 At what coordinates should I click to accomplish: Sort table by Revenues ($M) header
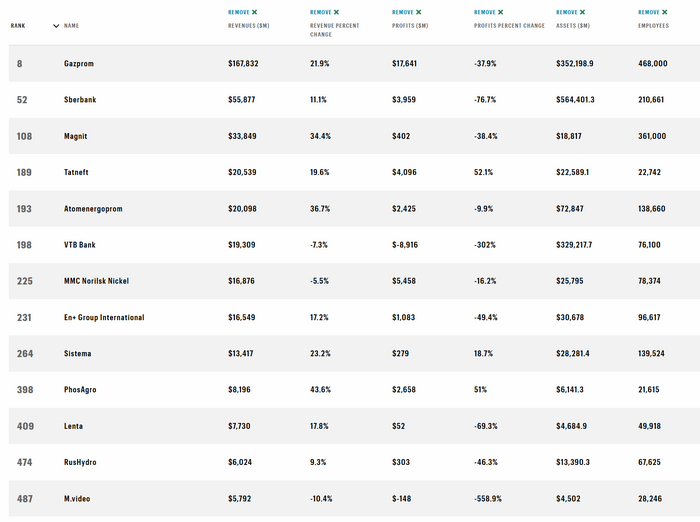coord(248,26)
